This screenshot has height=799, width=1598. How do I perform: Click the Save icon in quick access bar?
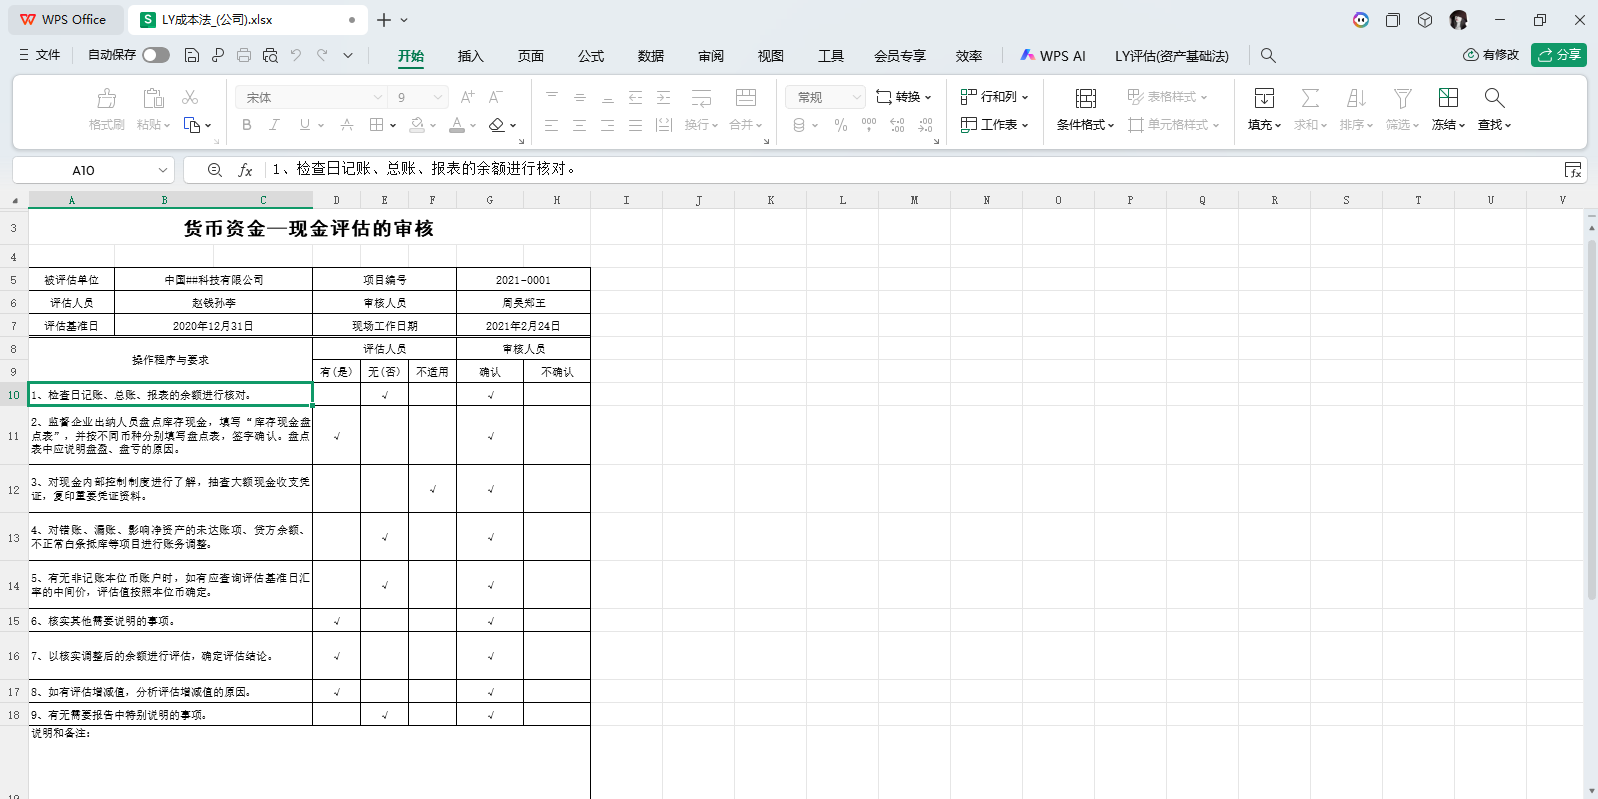[x=192, y=55]
